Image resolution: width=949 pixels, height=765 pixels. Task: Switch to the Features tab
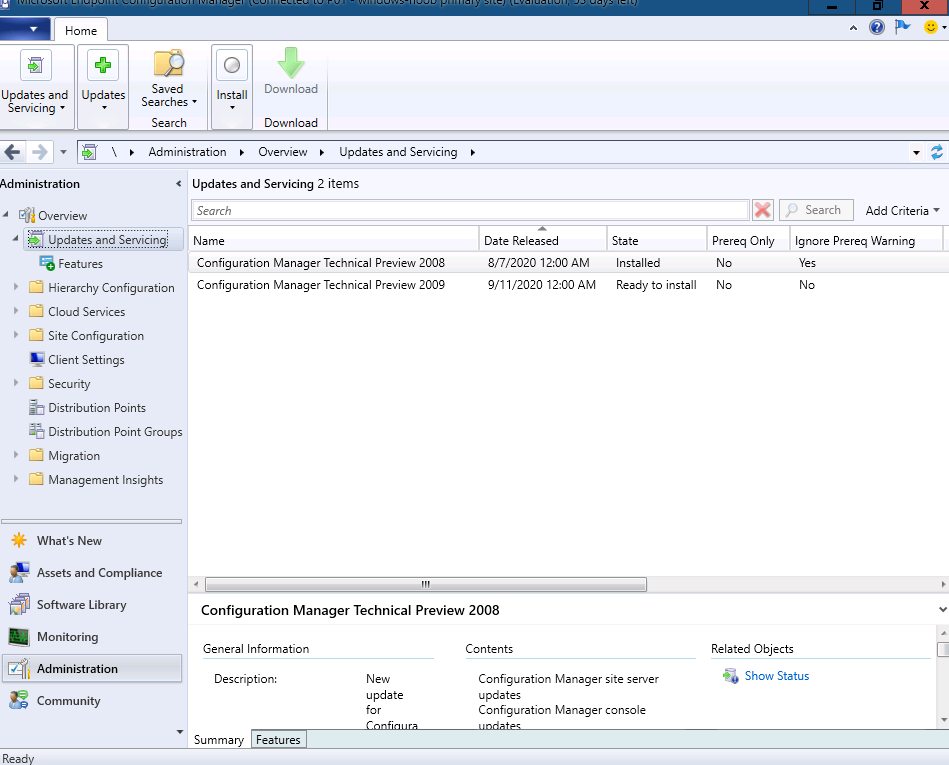click(278, 740)
